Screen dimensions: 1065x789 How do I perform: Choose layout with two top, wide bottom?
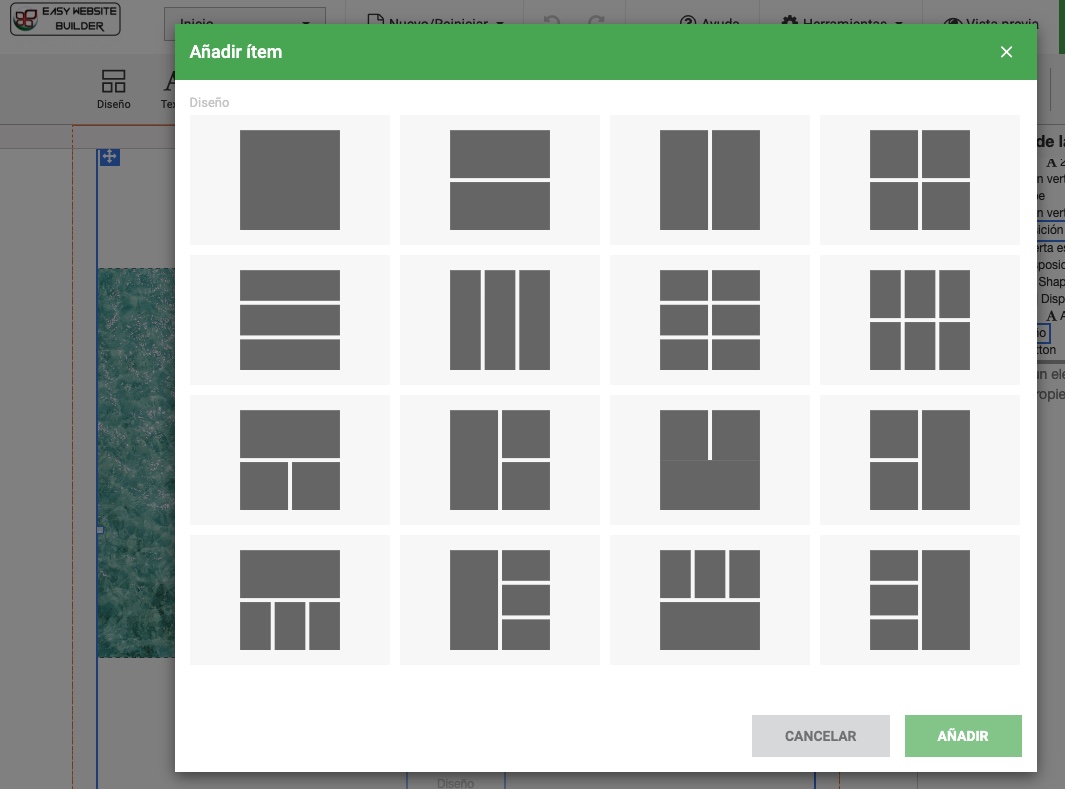(710, 460)
